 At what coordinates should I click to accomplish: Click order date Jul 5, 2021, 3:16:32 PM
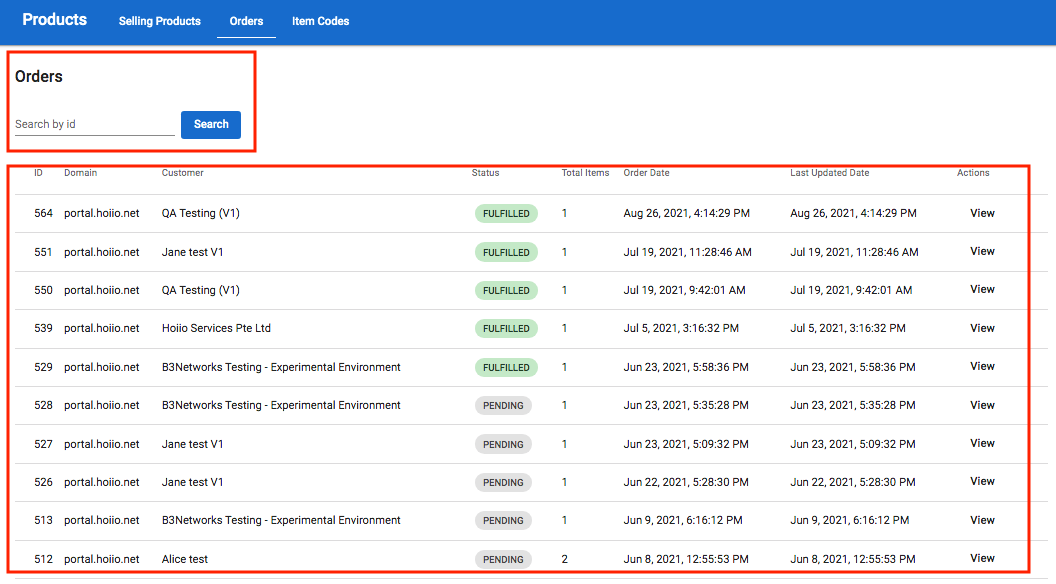coord(681,328)
